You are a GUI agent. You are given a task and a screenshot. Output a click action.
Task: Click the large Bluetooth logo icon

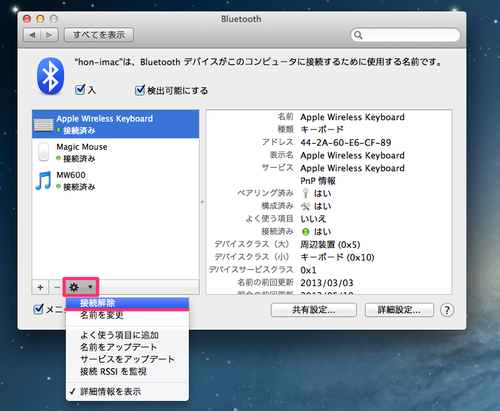pyautogui.click(x=50, y=76)
